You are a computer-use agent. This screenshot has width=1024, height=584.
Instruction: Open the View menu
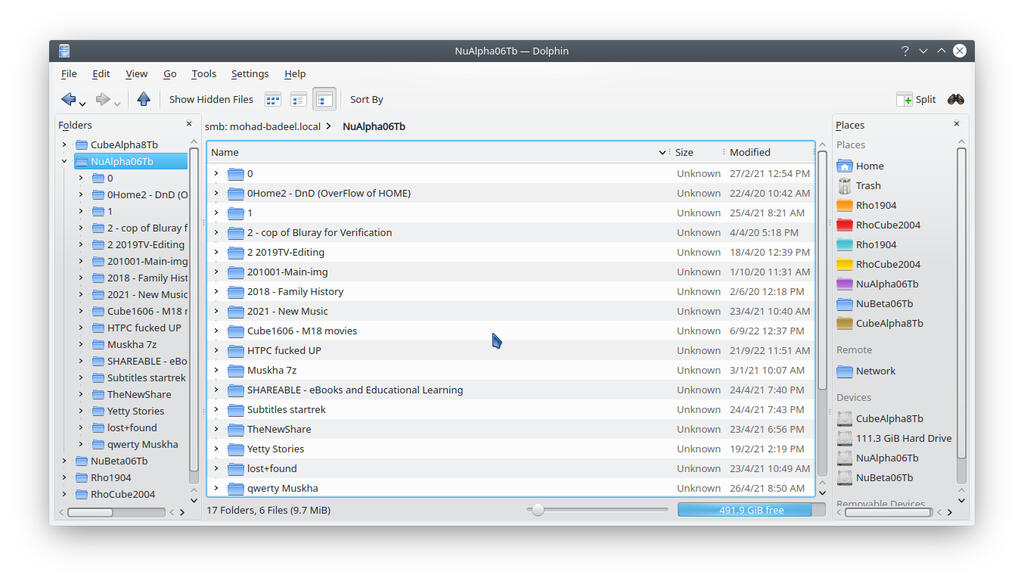tap(136, 74)
